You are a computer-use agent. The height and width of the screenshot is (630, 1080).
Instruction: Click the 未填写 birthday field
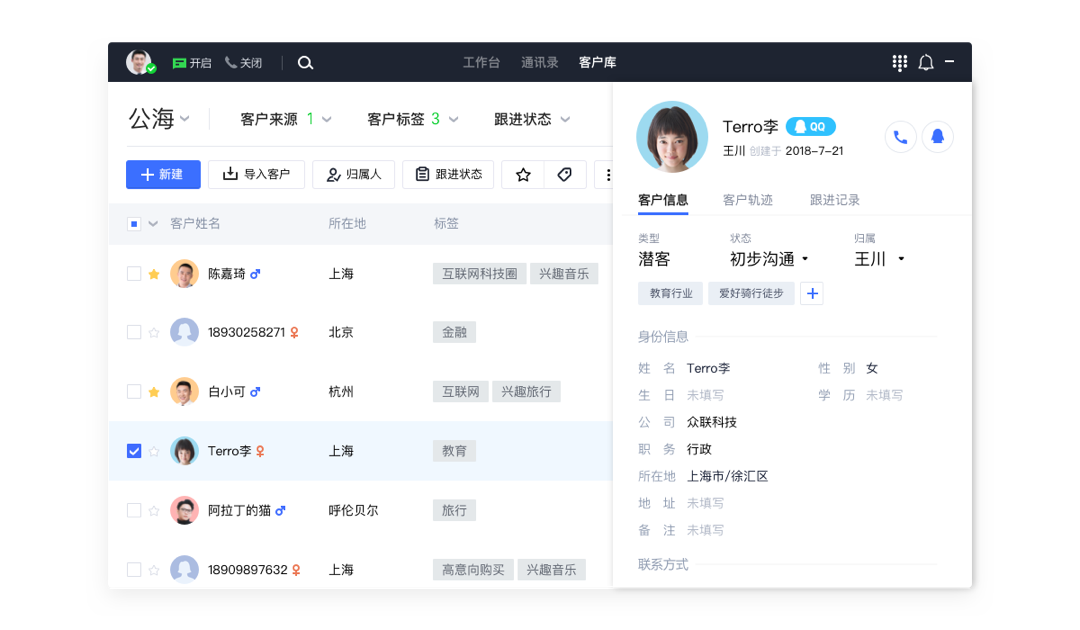point(705,395)
